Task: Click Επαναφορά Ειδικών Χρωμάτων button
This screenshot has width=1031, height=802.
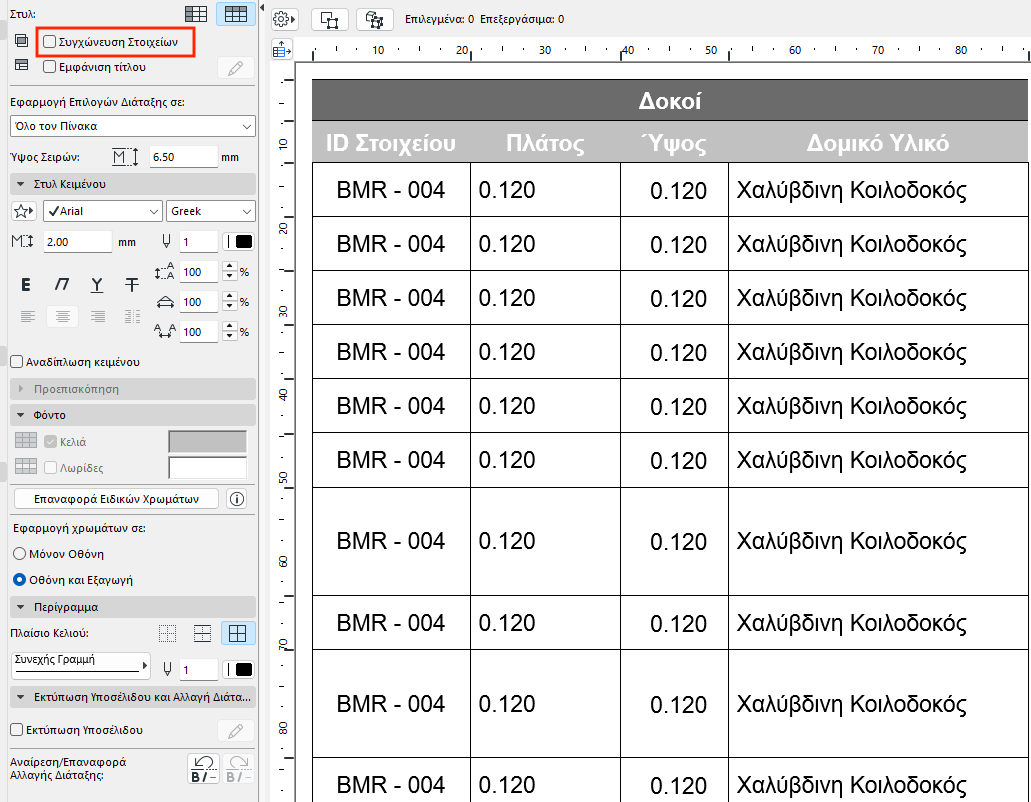Action: [116, 499]
